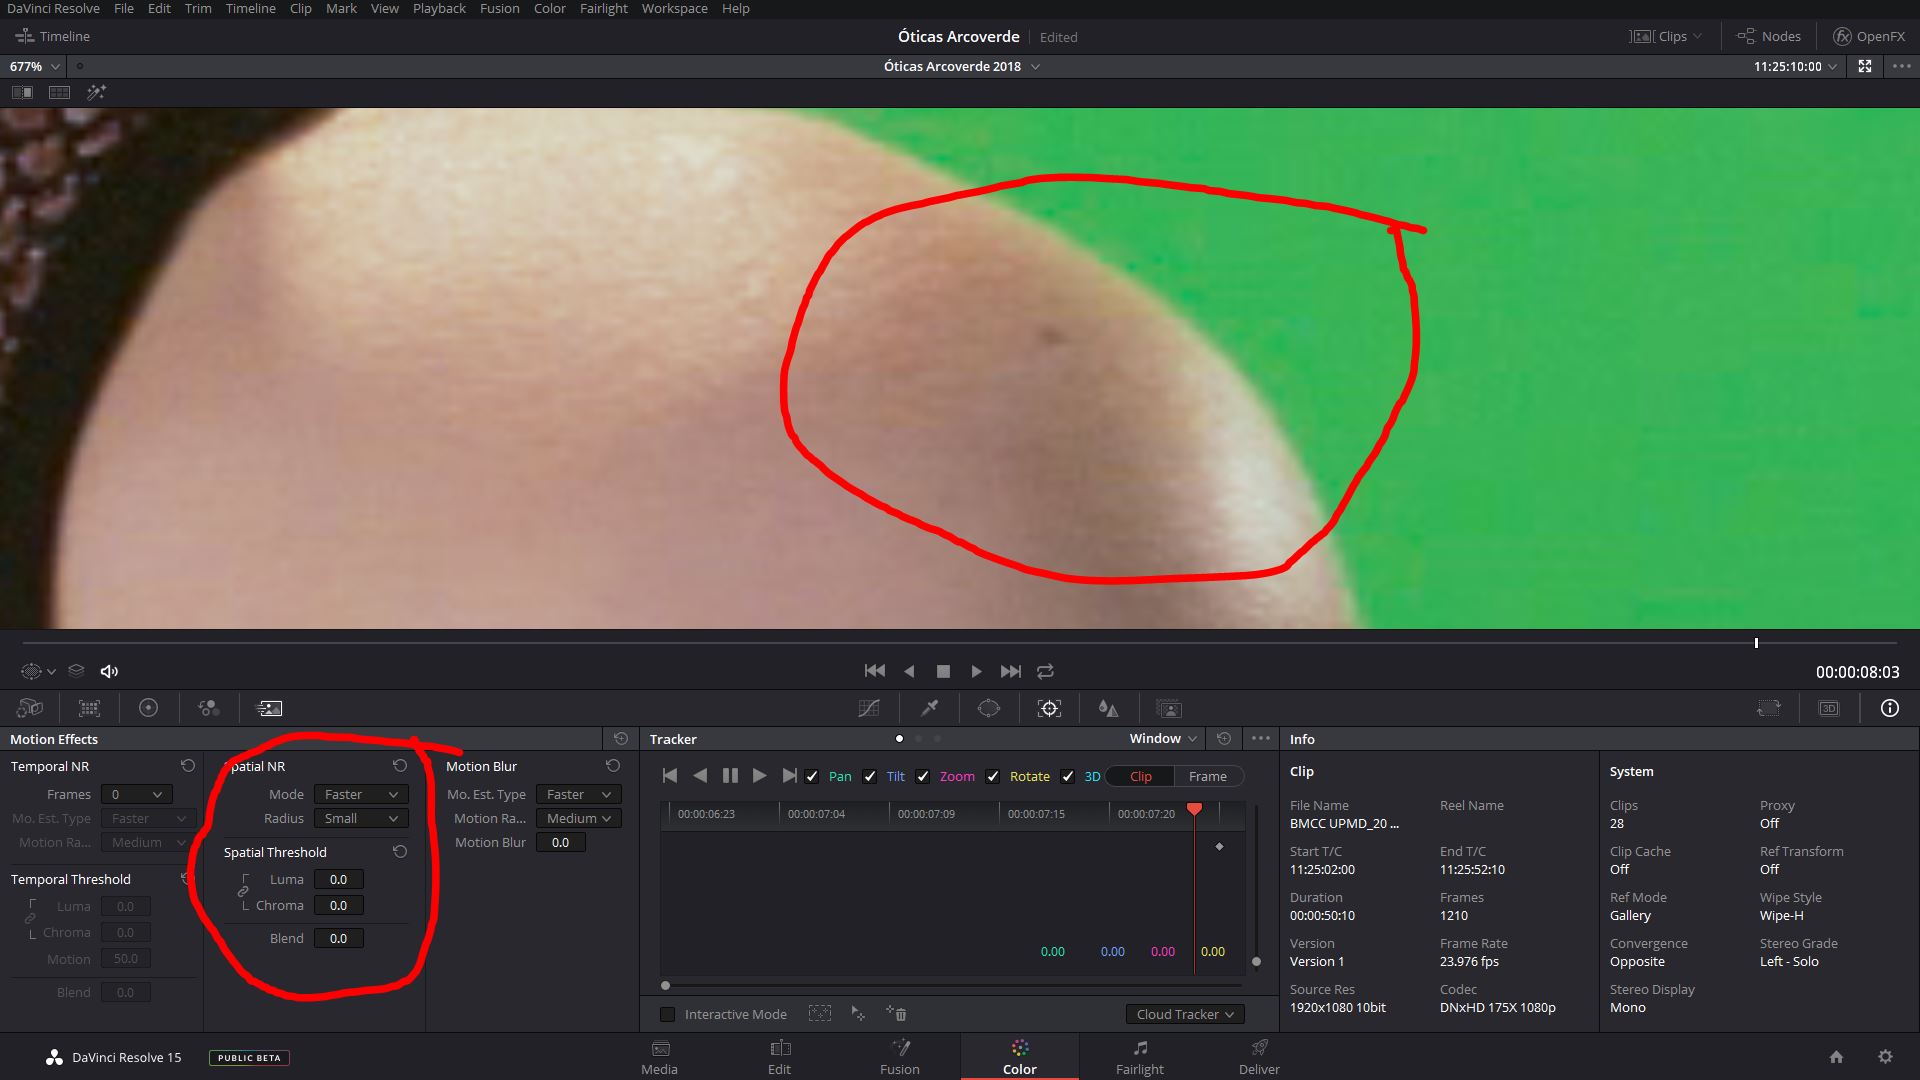
Task: Open Motion Blur Motion Range dropdown
Action: coord(578,818)
